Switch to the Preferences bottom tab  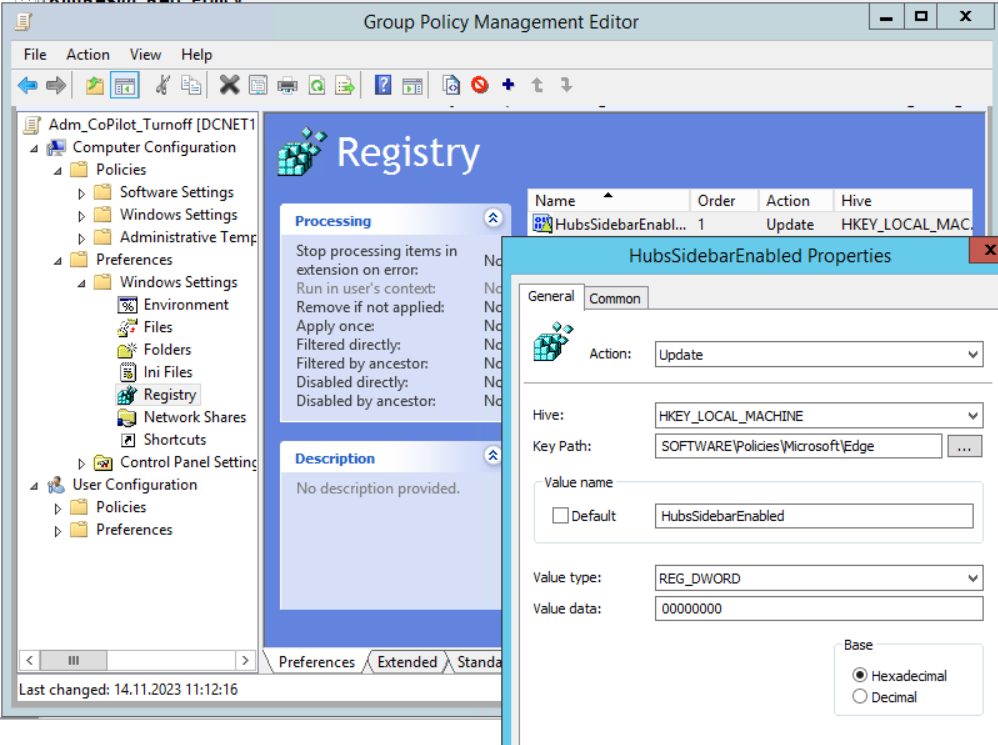click(x=317, y=662)
